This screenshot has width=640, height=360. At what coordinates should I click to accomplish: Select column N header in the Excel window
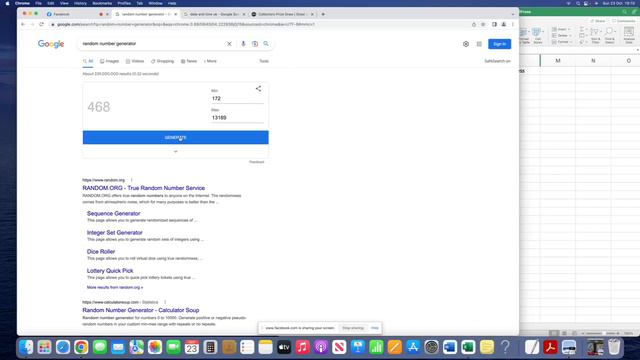pyautogui.click(x=593, y=61)
